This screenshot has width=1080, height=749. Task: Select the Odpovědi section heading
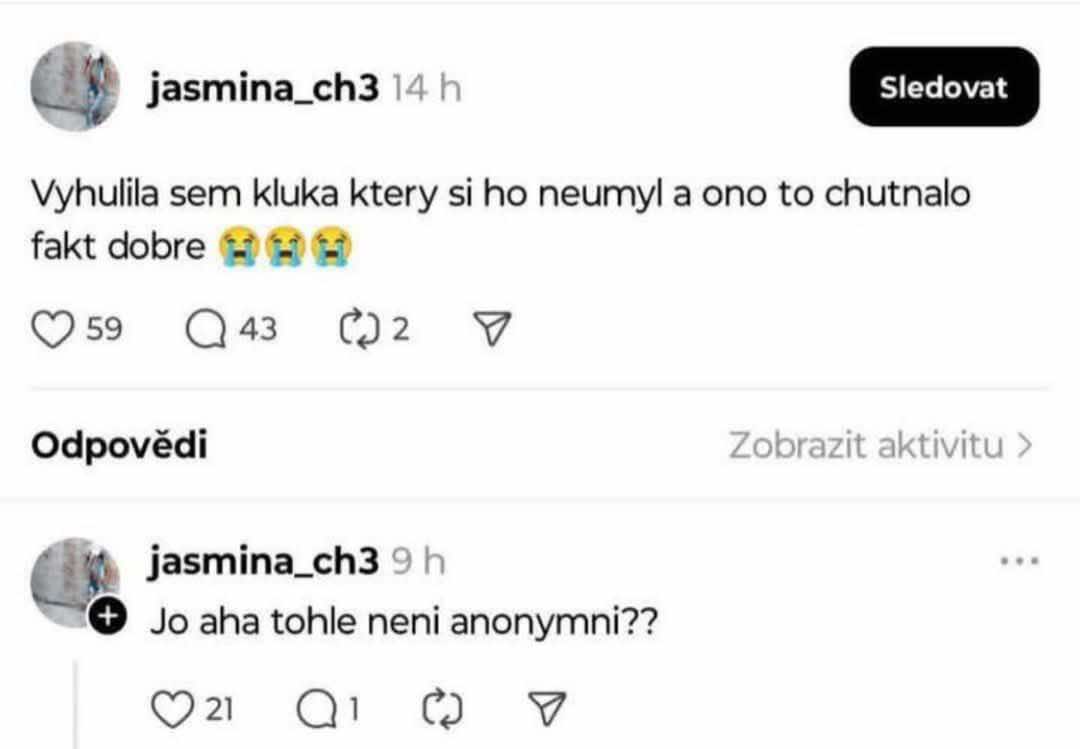[x=119, y=446]
